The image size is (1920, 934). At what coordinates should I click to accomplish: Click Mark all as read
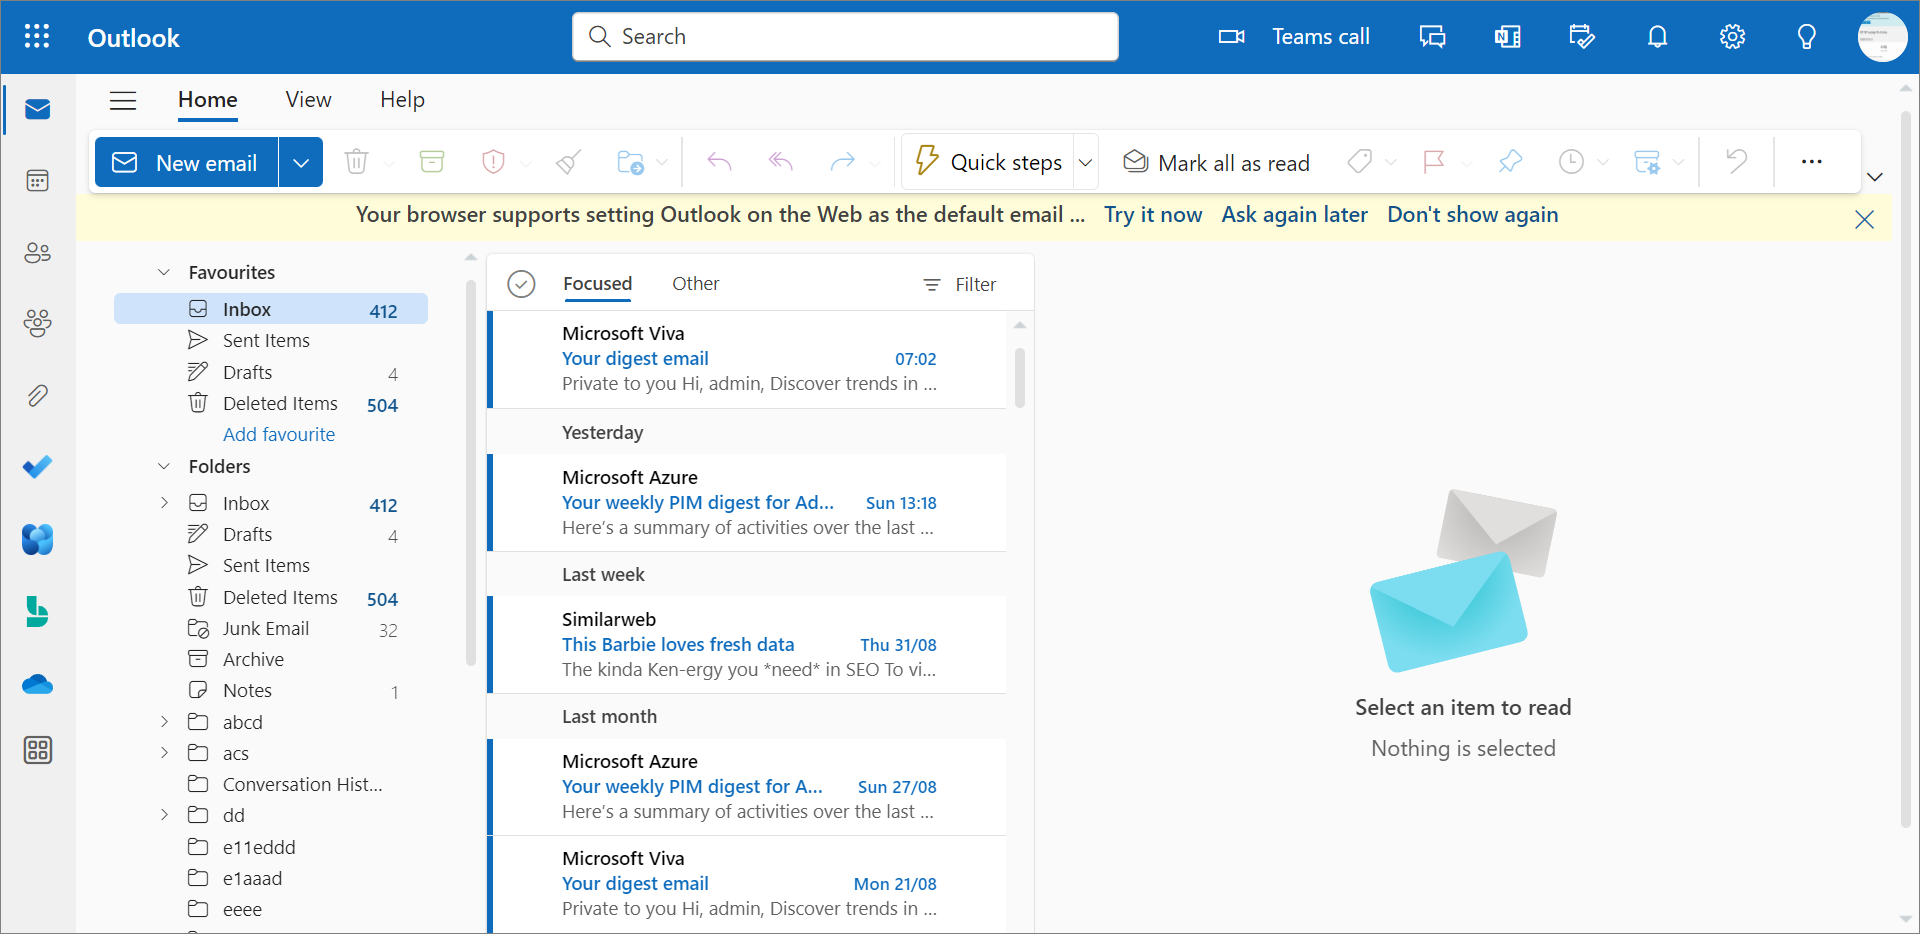[x=1216, y=162]
